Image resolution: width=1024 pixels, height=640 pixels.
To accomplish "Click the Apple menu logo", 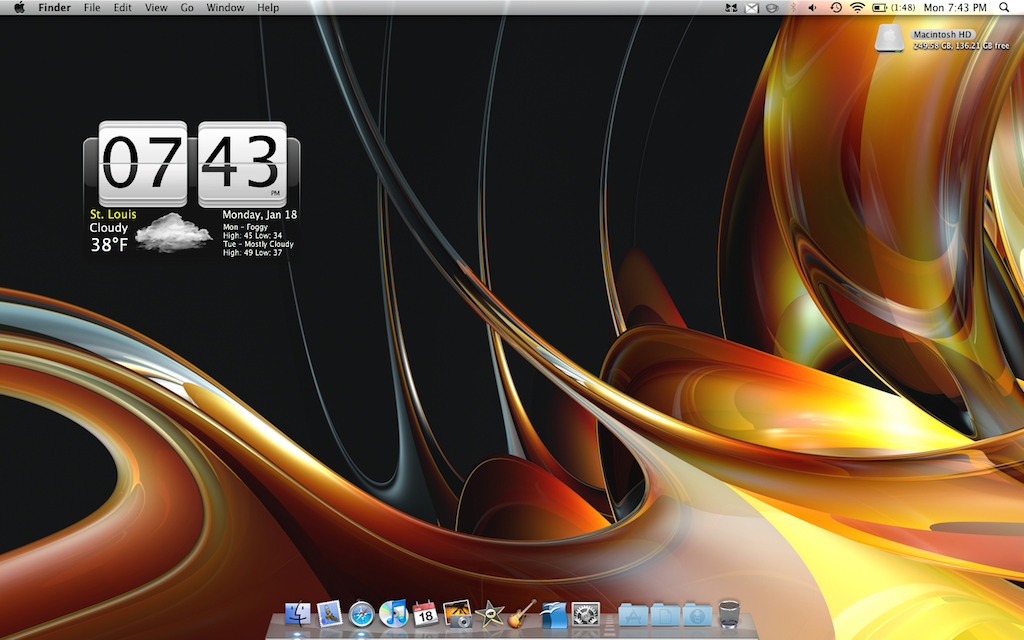I will [x=18, y=8].
